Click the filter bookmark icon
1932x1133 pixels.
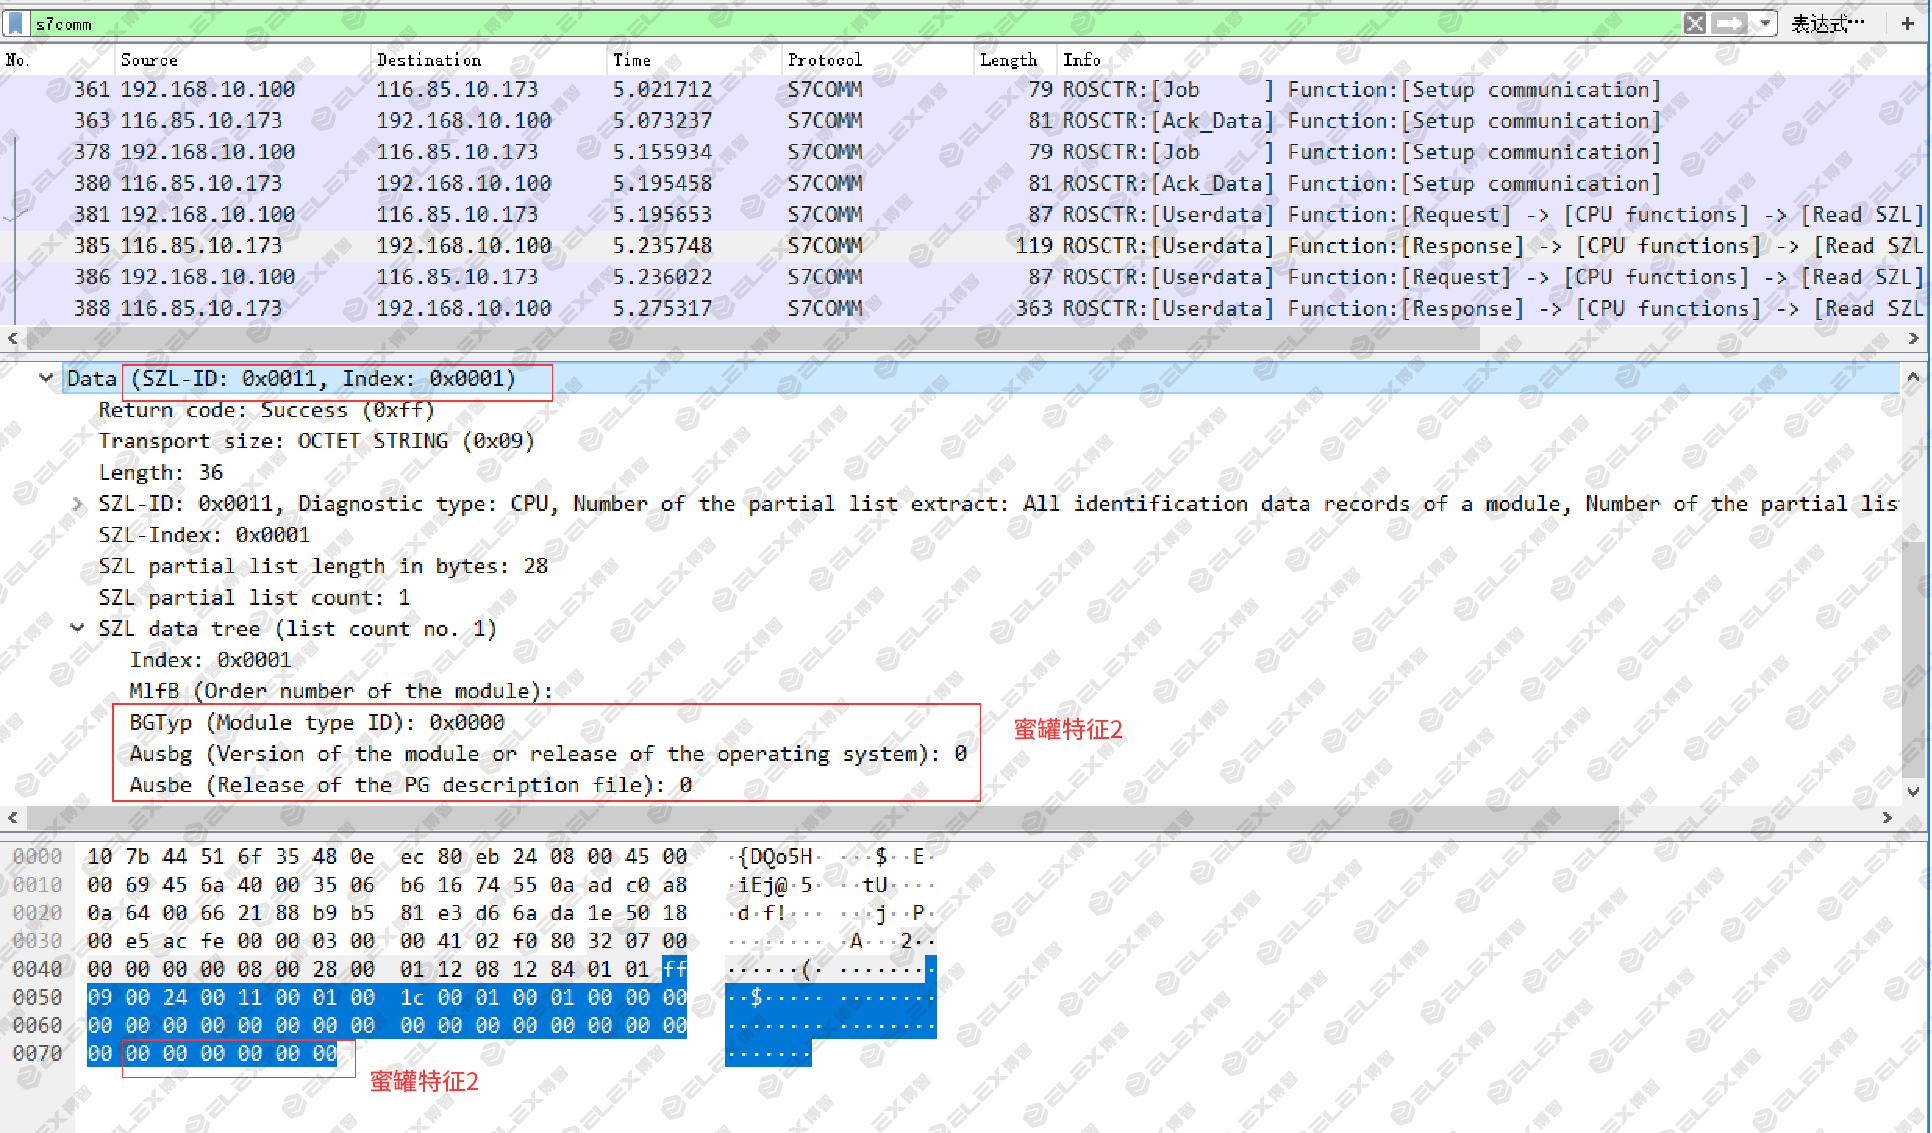point(16,23)
